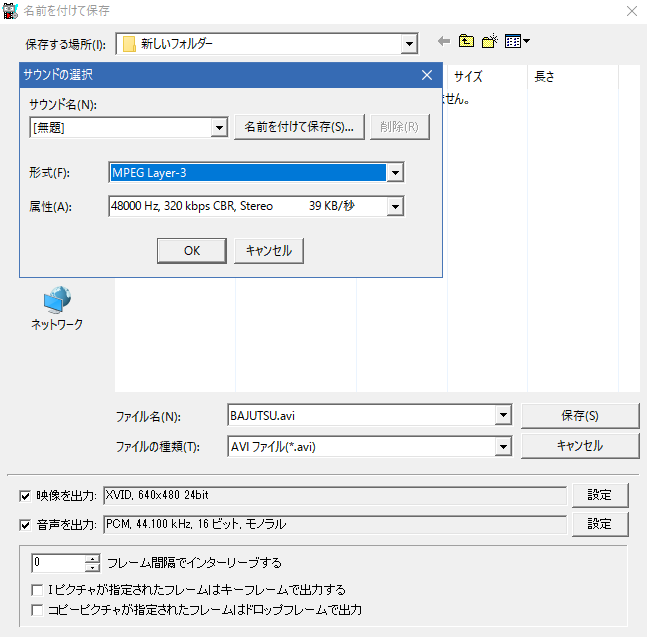
Task: Close the 名前を付けて保存 window
Action: (x=630, y=11)
